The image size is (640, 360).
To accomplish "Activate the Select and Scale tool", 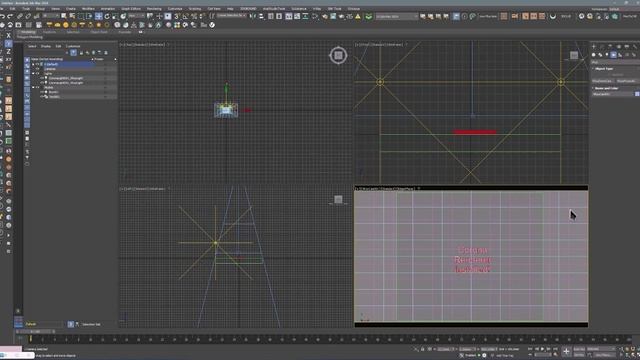I will (115, 16).
